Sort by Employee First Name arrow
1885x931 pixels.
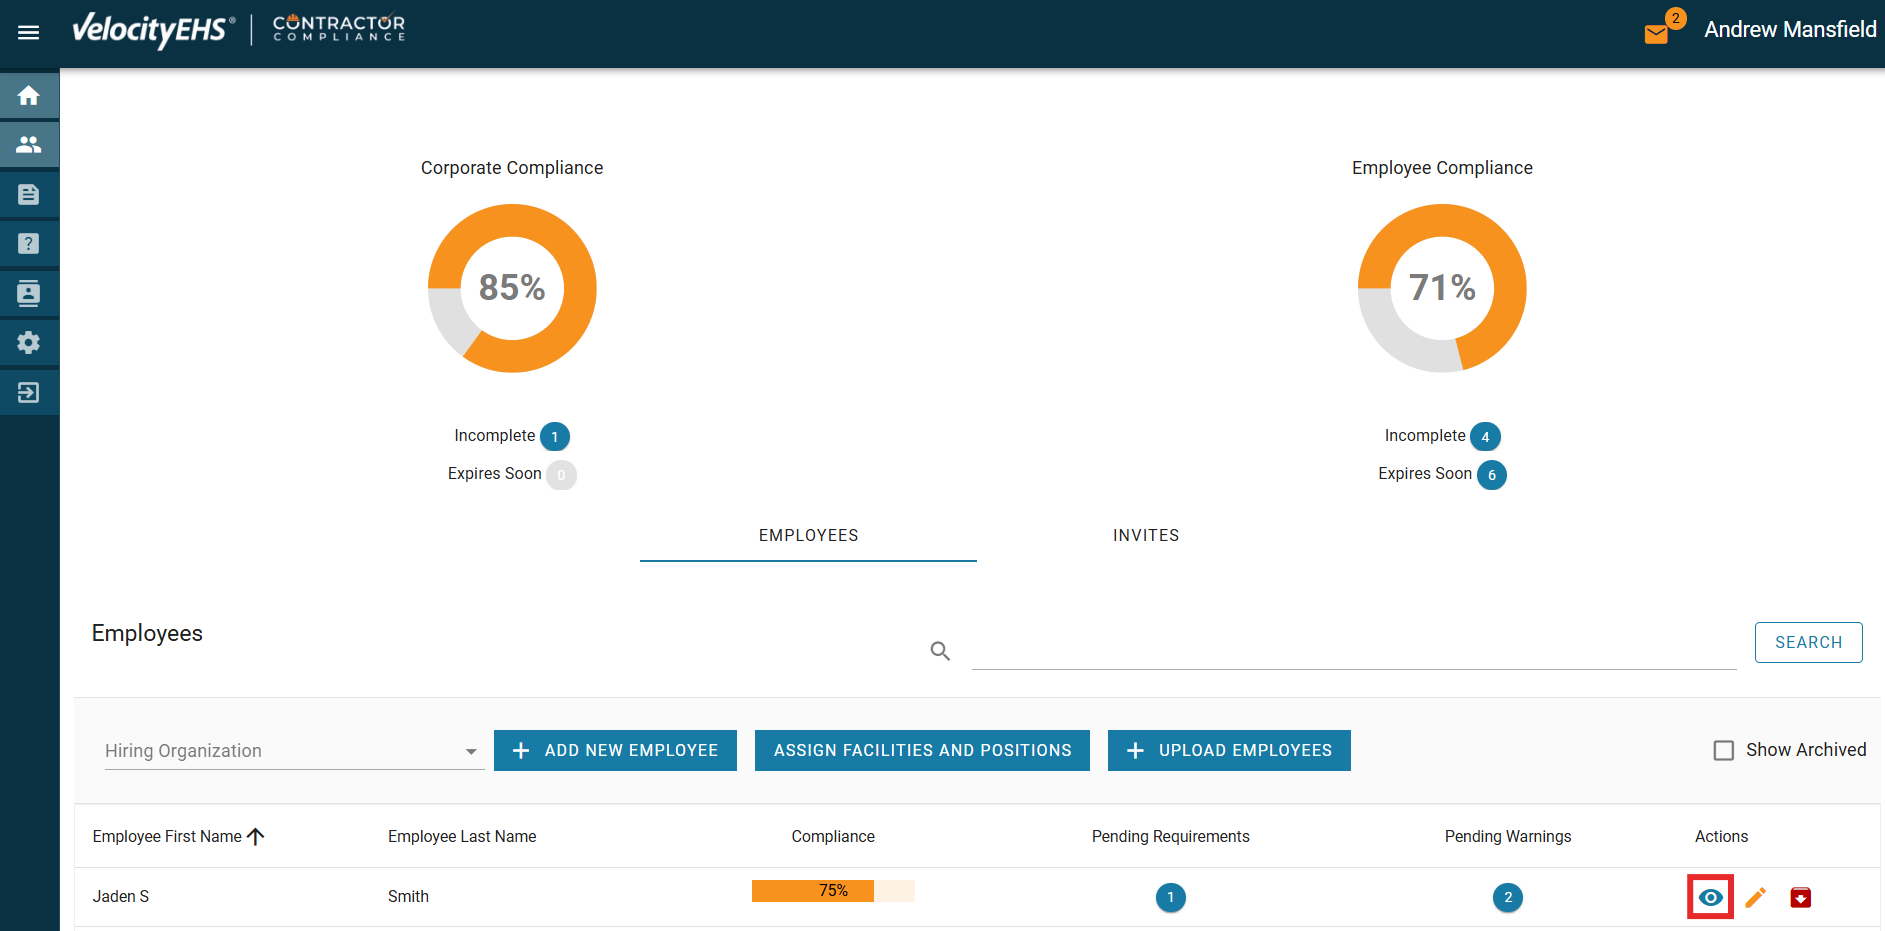tap(256, 836)
